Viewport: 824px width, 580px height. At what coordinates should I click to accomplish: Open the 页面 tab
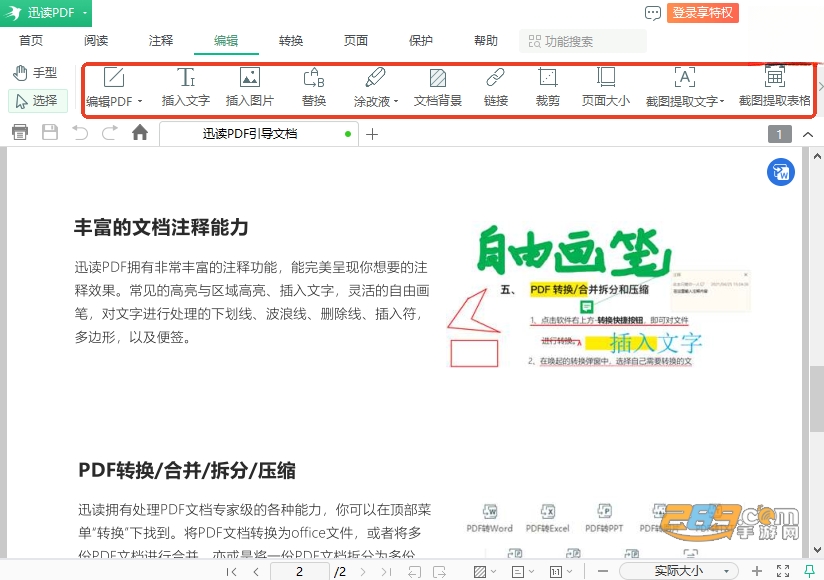pyautogui.click(x=356, y=40)
